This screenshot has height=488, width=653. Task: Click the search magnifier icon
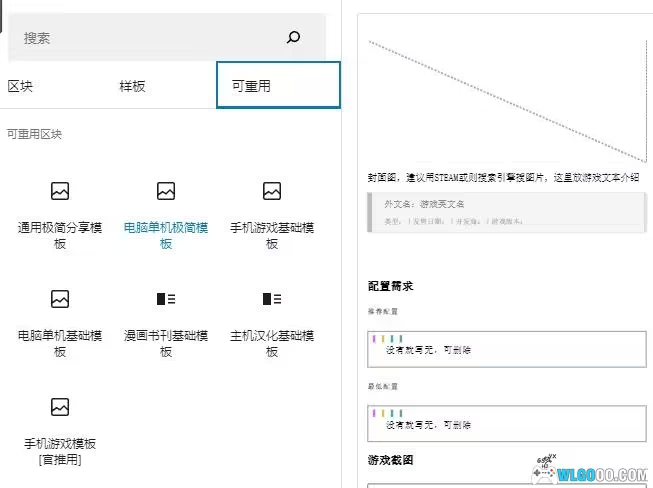[x=293, y=37]
